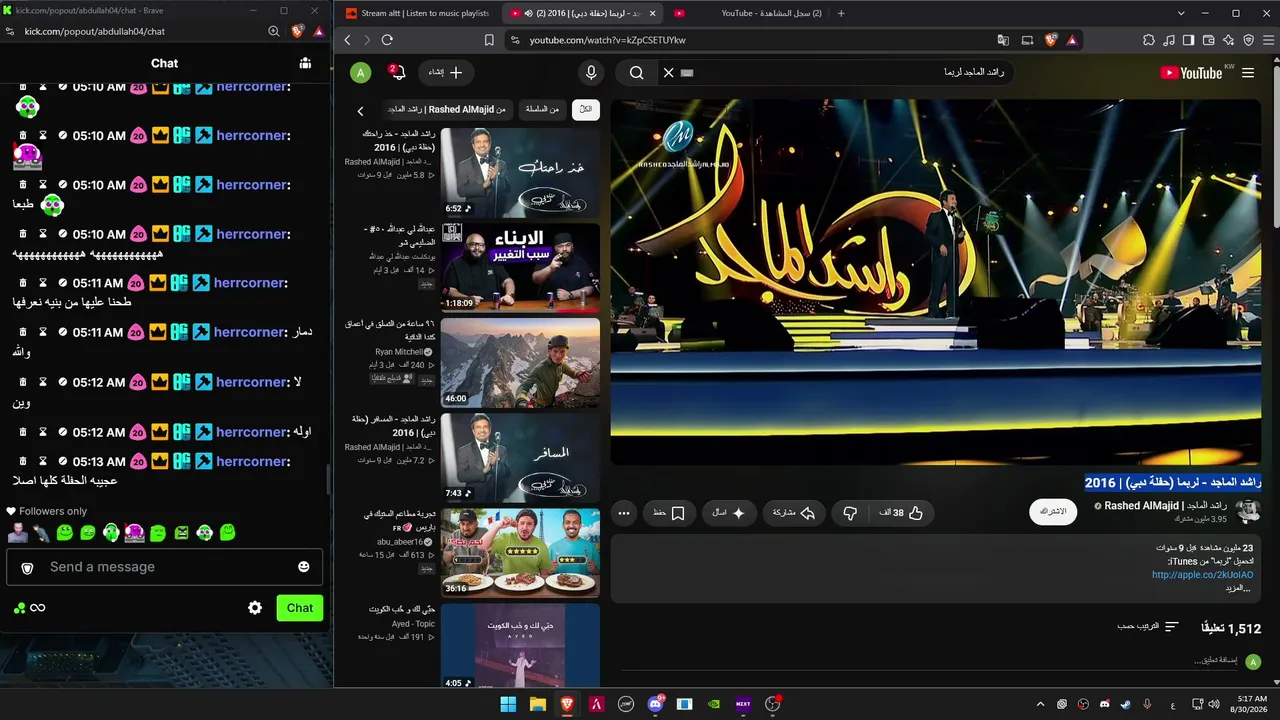
Task: Go back in the YouTube browser window
Action: (348, 40)
